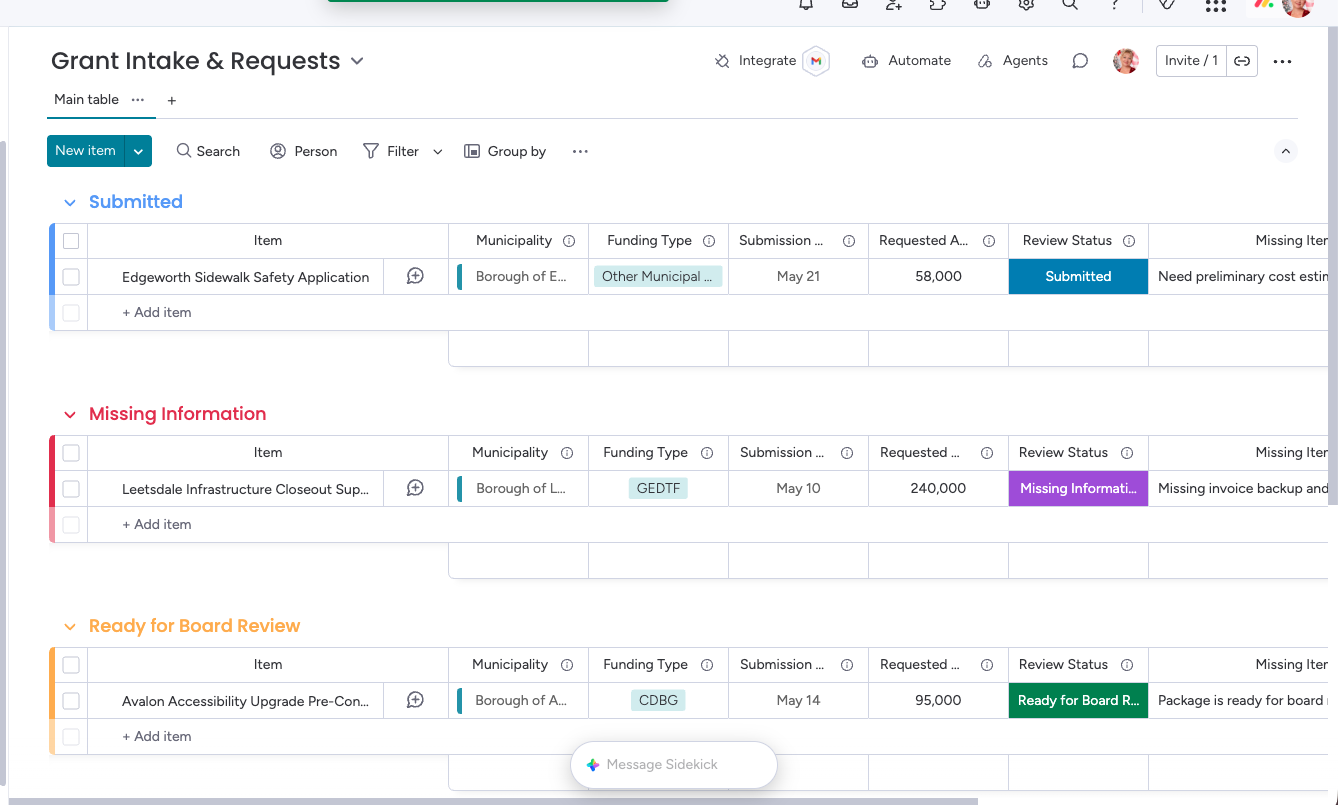Open the Person filter

tap(304, 152)
